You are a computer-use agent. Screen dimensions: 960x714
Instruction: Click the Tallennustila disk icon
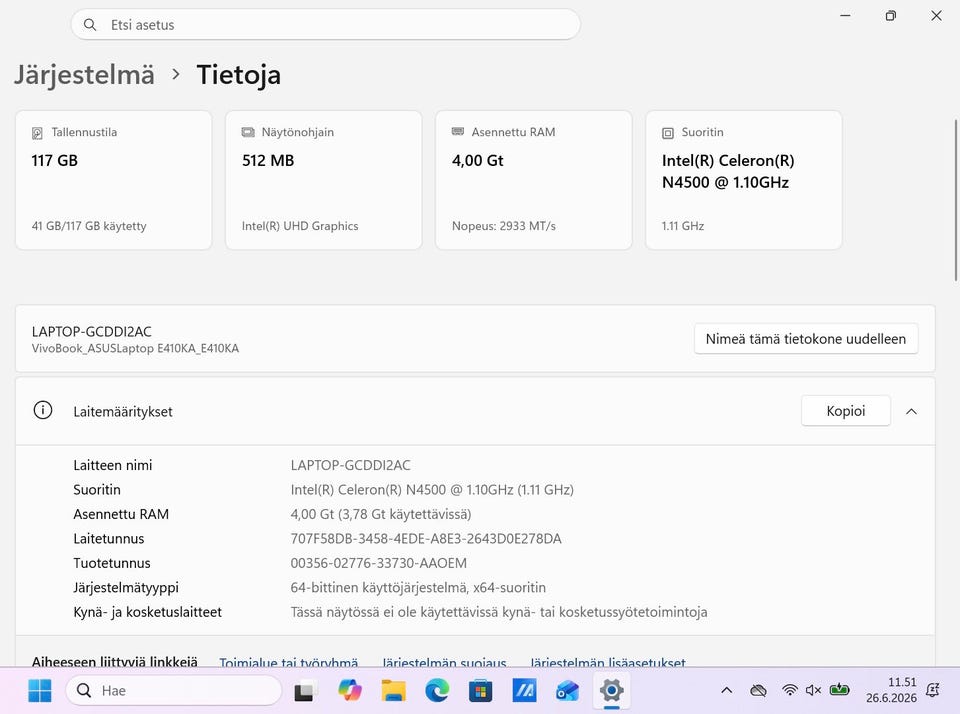click(x=37, y=133)
